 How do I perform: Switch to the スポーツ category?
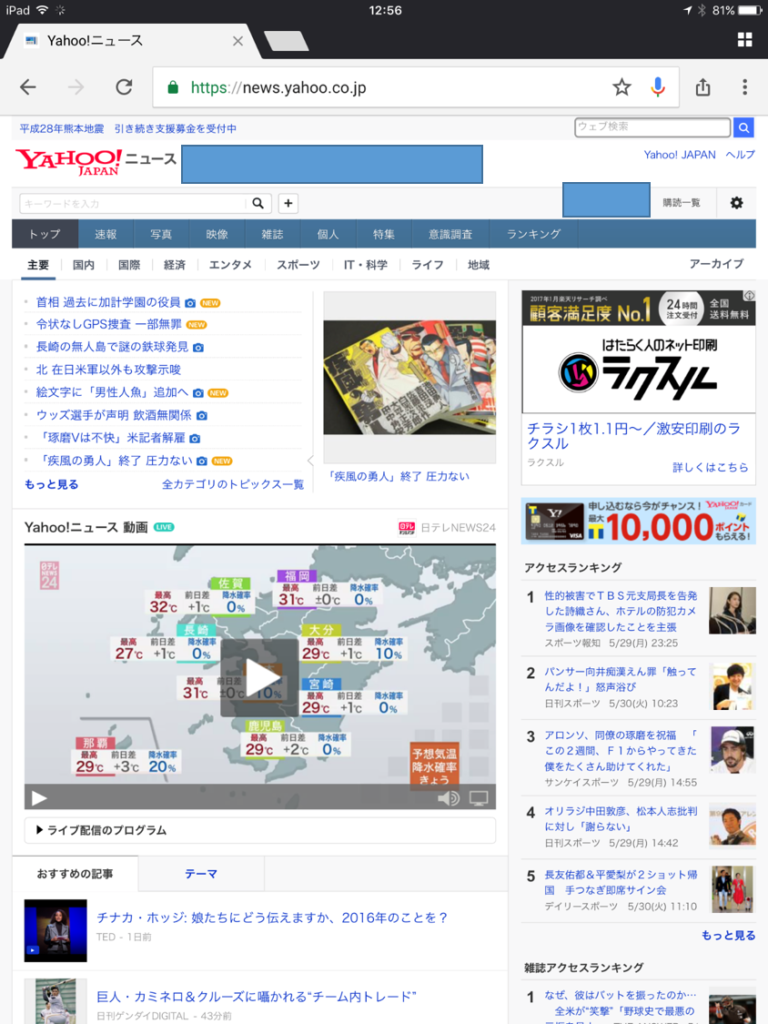coord(298,264)
